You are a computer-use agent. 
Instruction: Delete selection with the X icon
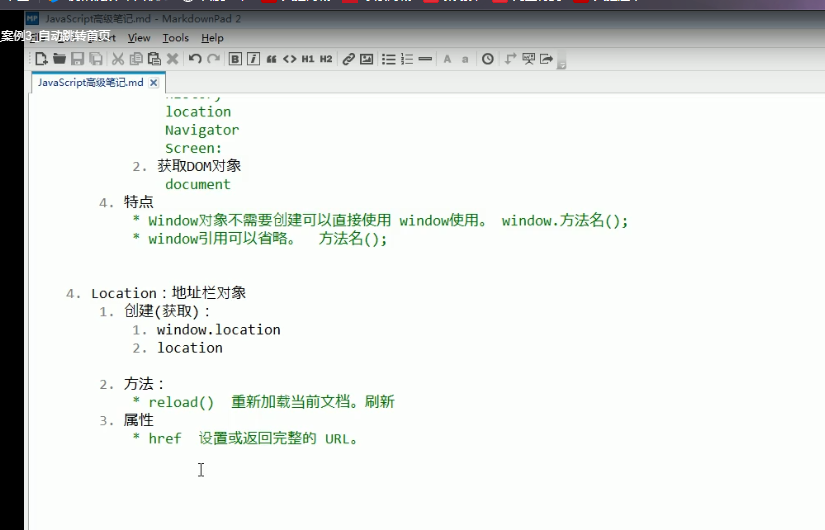pos(172,59)
